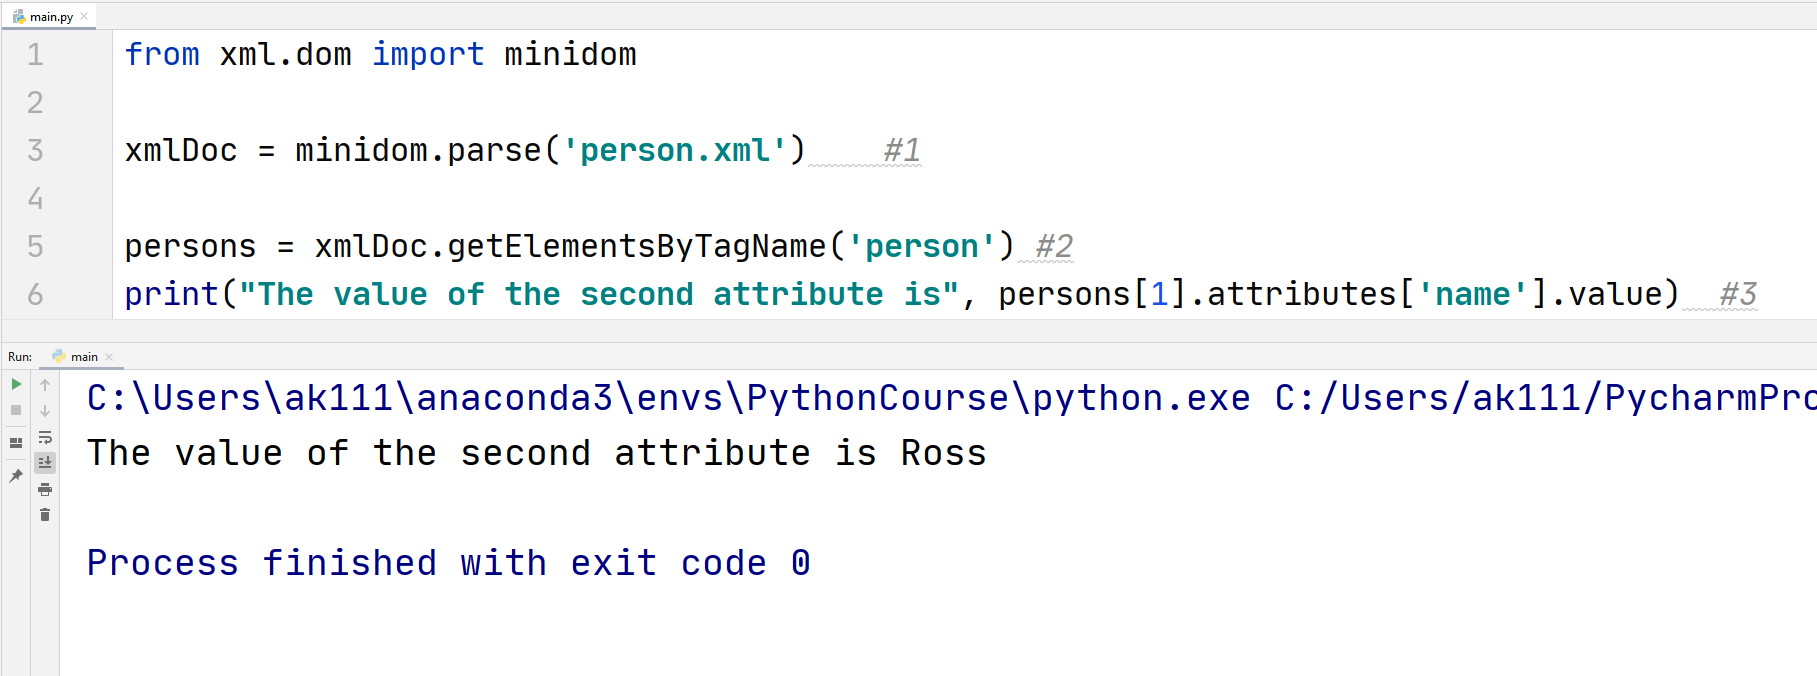Click the 'person.xml' string in the code
1817x676 pixels.
pyautogui.click(x=675, y=149)
